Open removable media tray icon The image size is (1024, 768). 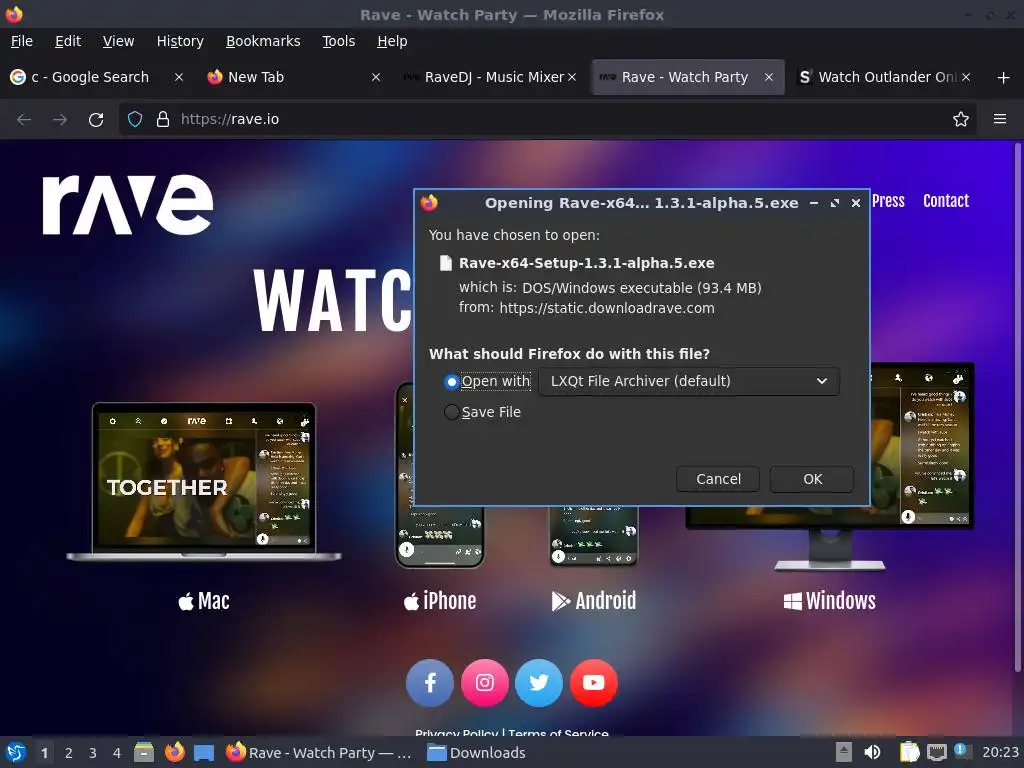844,752
